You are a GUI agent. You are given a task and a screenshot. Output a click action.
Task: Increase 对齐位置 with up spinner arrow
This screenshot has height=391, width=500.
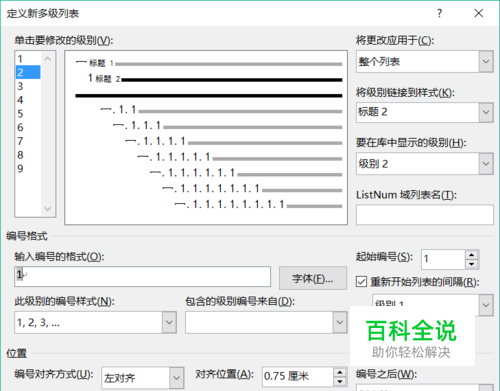click(x=340, y=372)
